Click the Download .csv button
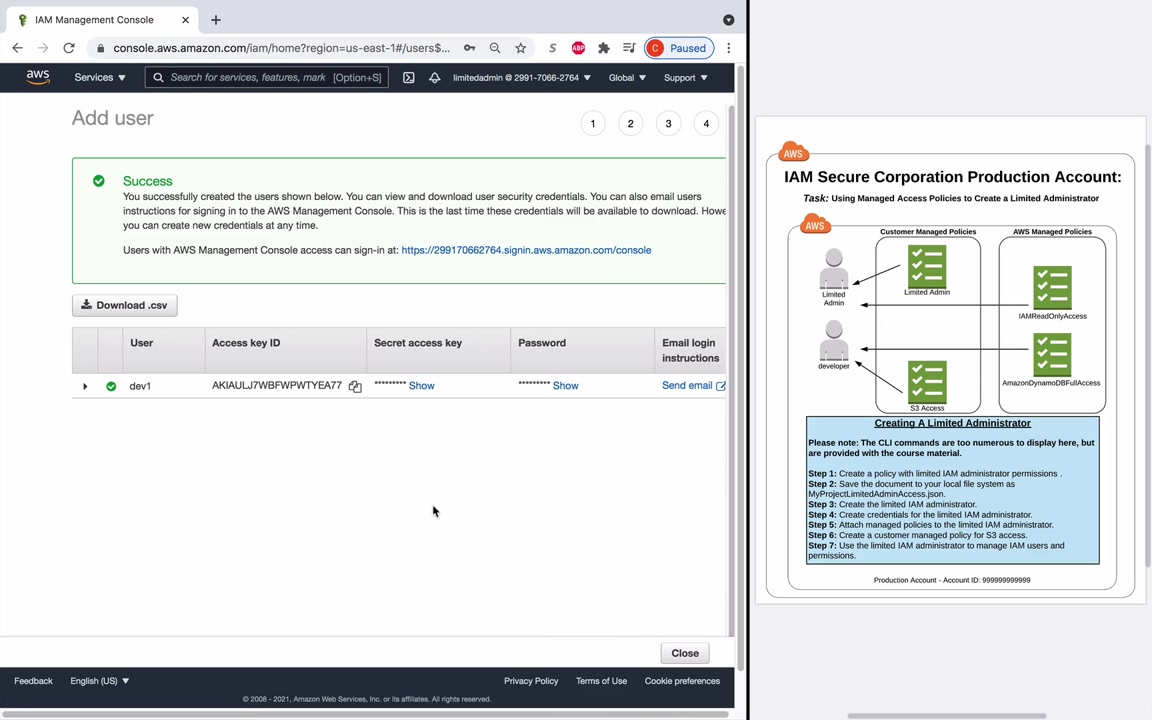 125,305
